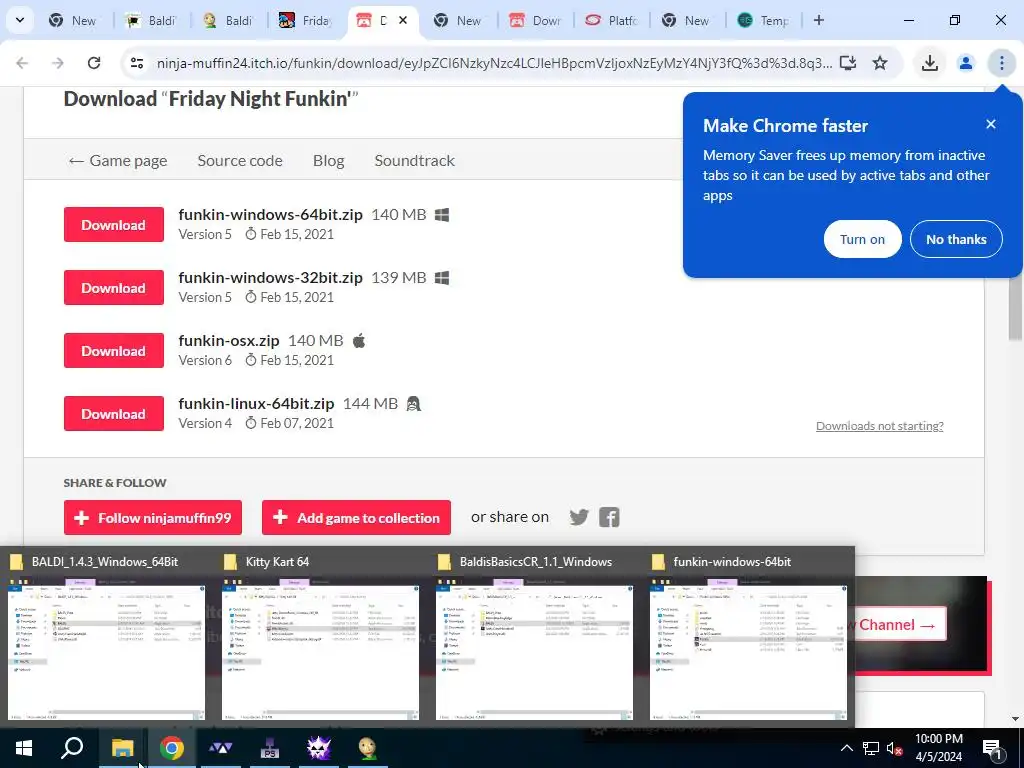Share on Facebook icon
Image resolution: width=1024 pixels, height=768 pixels.
(x=609, y=517)
